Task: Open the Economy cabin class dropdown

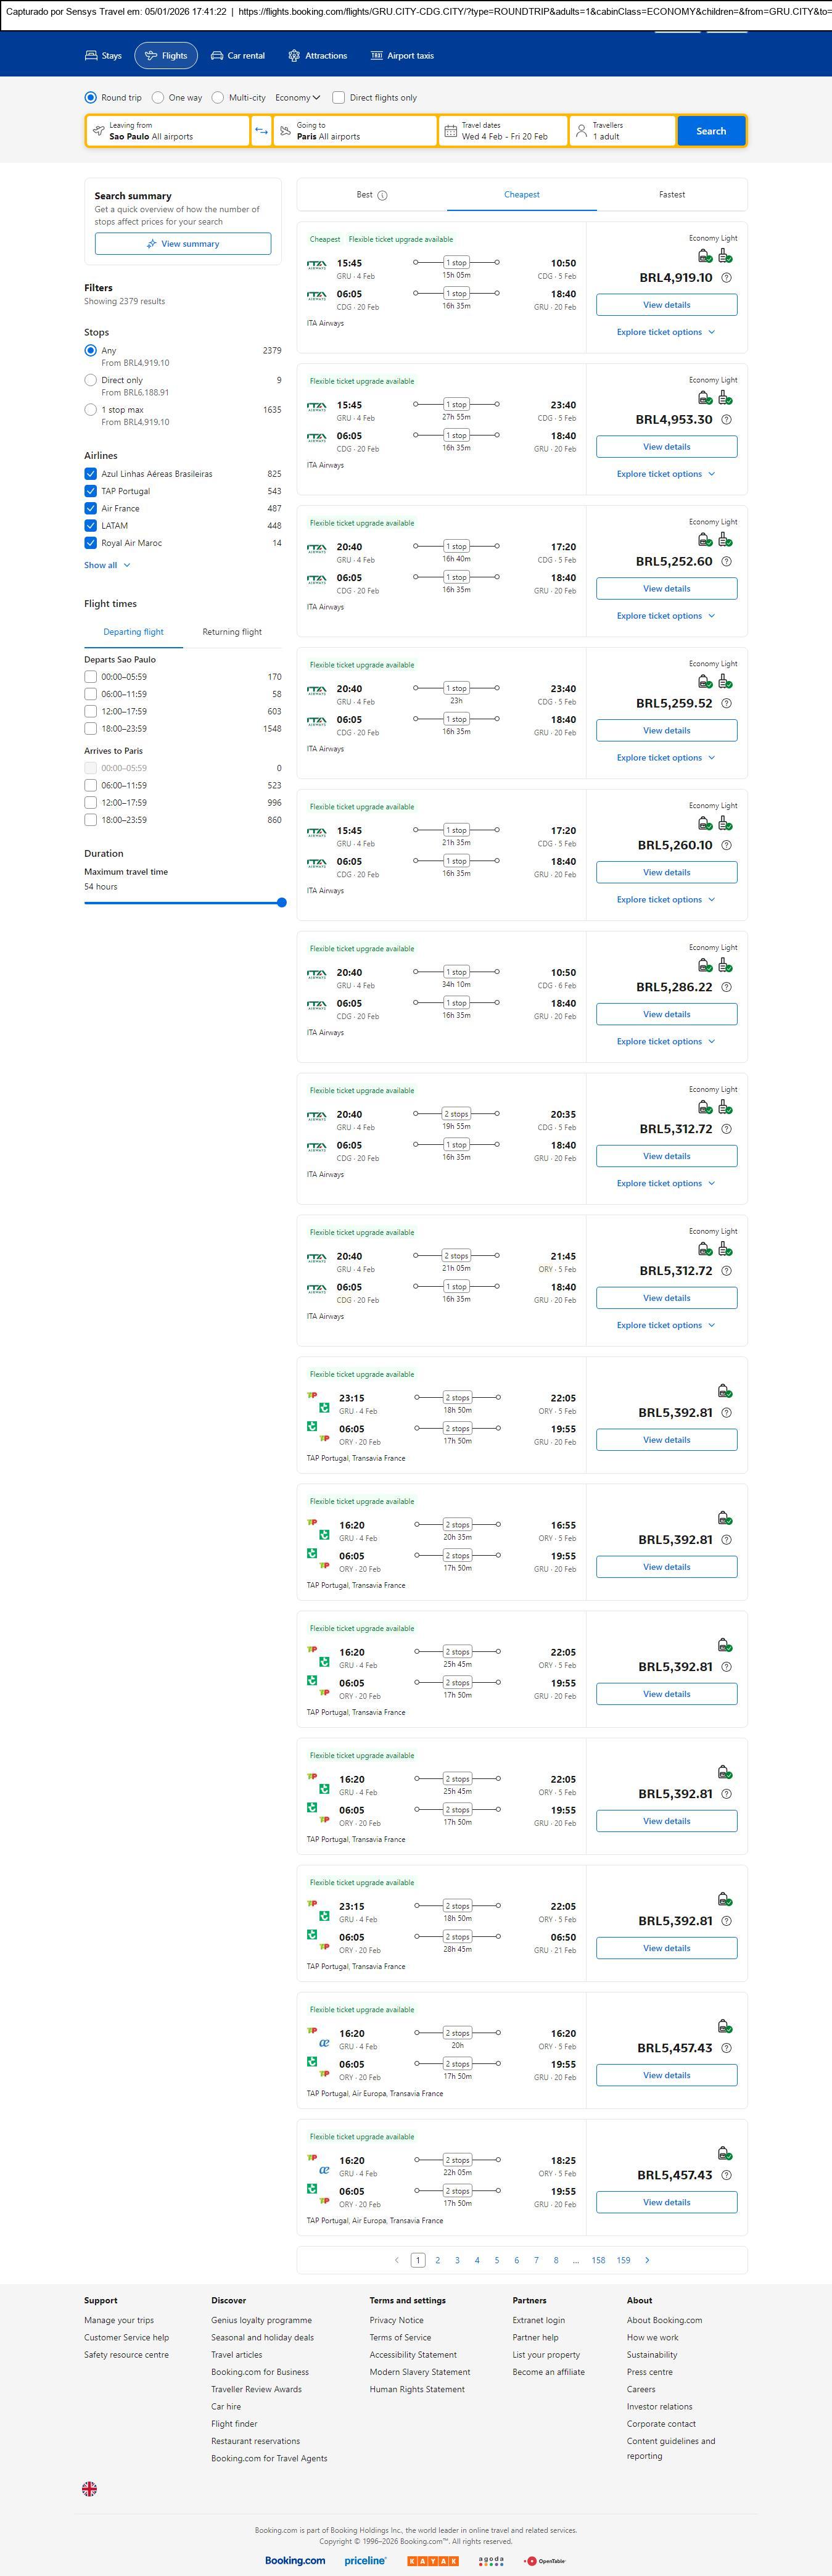Action: [297, 98]
